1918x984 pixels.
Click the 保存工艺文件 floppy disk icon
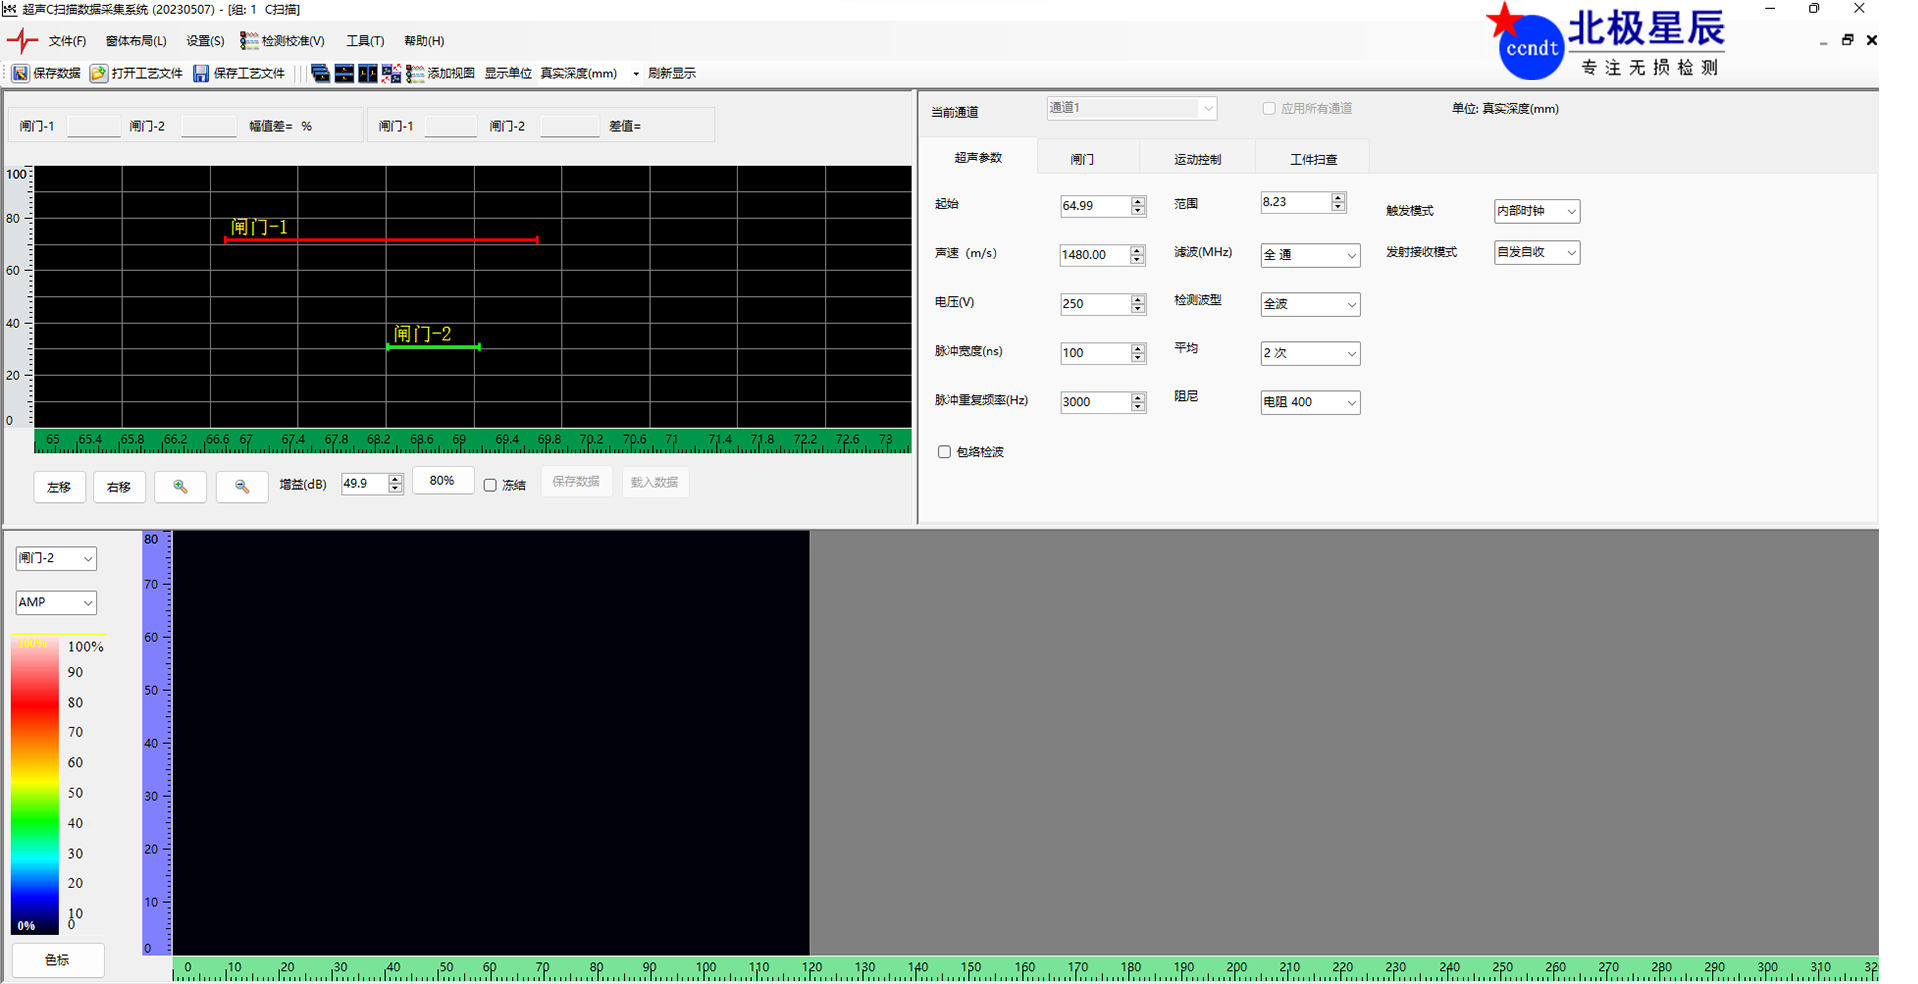click(201, 73)
